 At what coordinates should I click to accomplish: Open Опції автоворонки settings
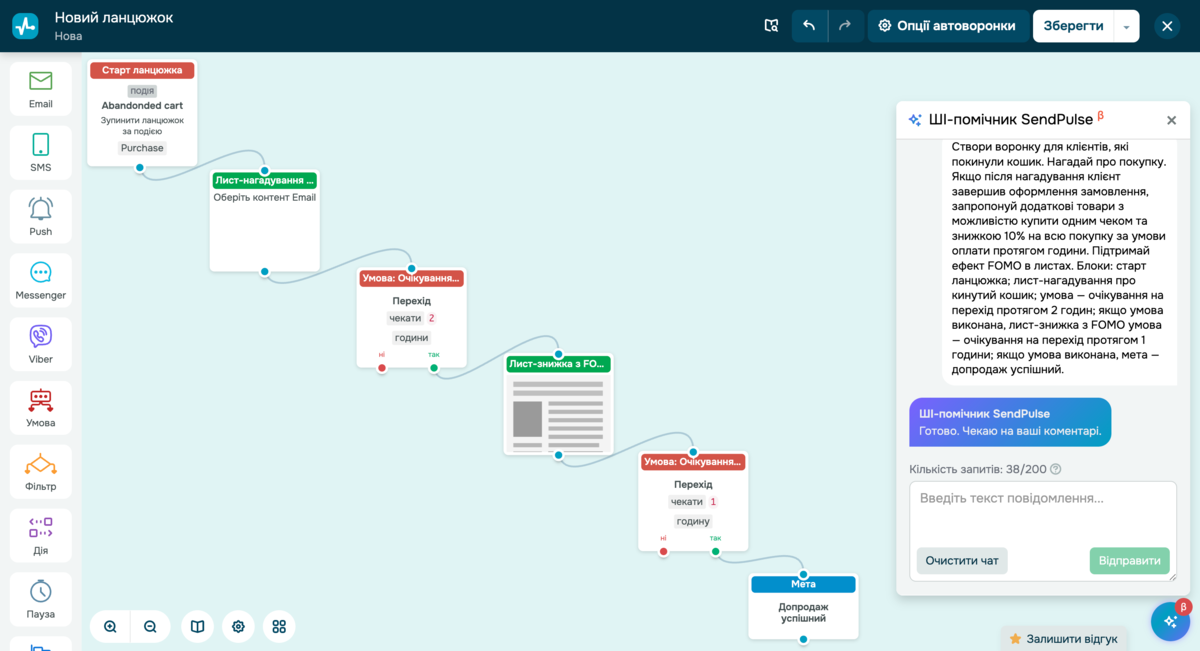[947, 26]
